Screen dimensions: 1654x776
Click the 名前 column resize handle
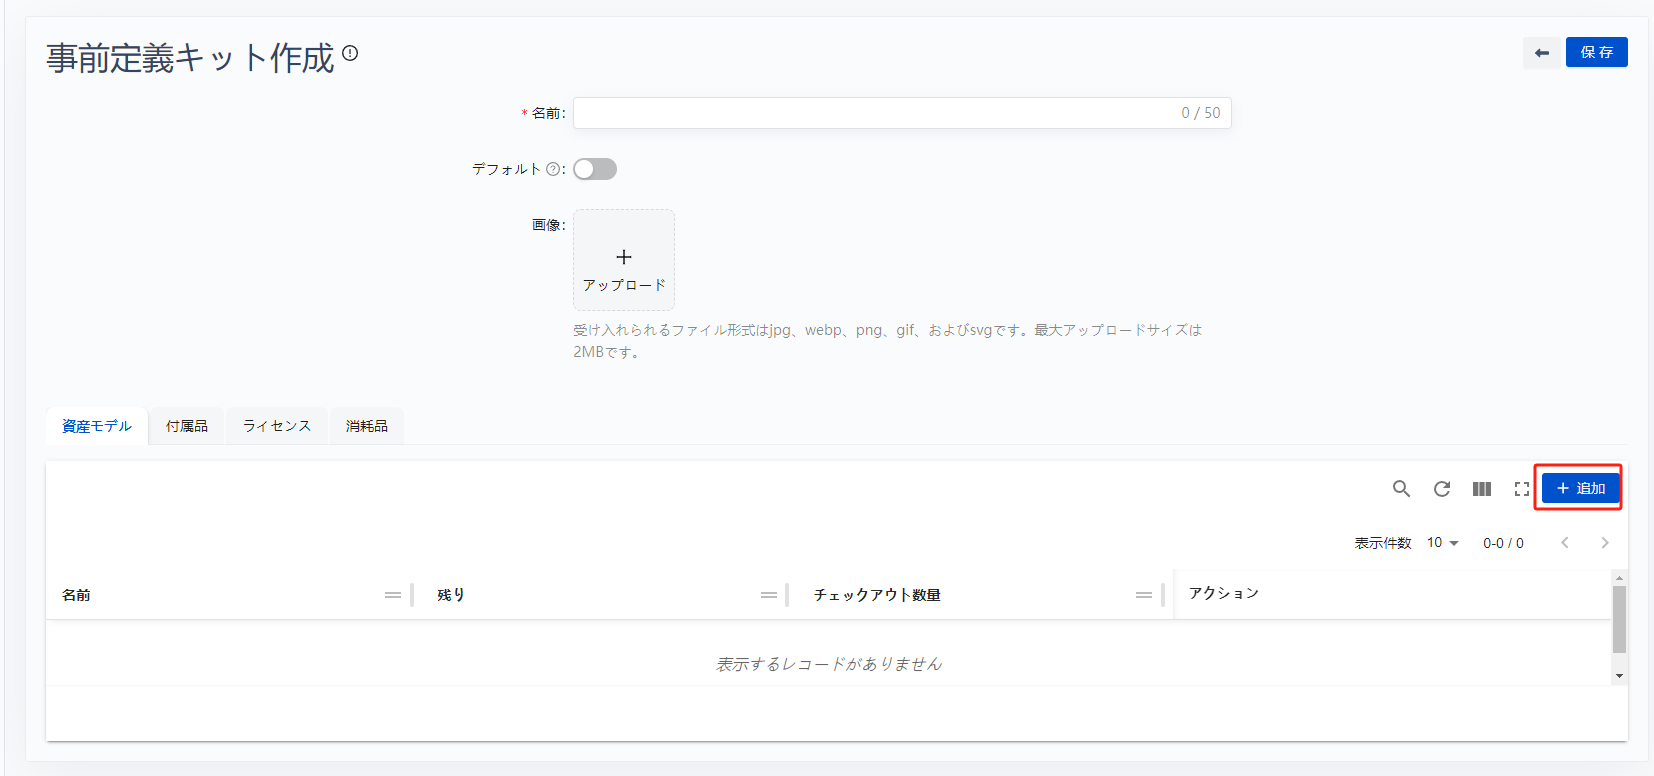tap(393, 595)
